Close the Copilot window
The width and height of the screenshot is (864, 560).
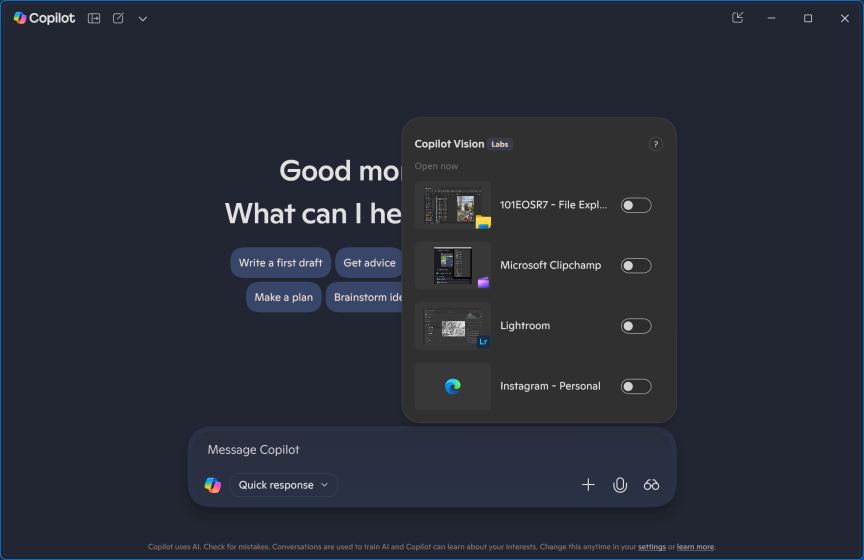(x=845, y=18)
